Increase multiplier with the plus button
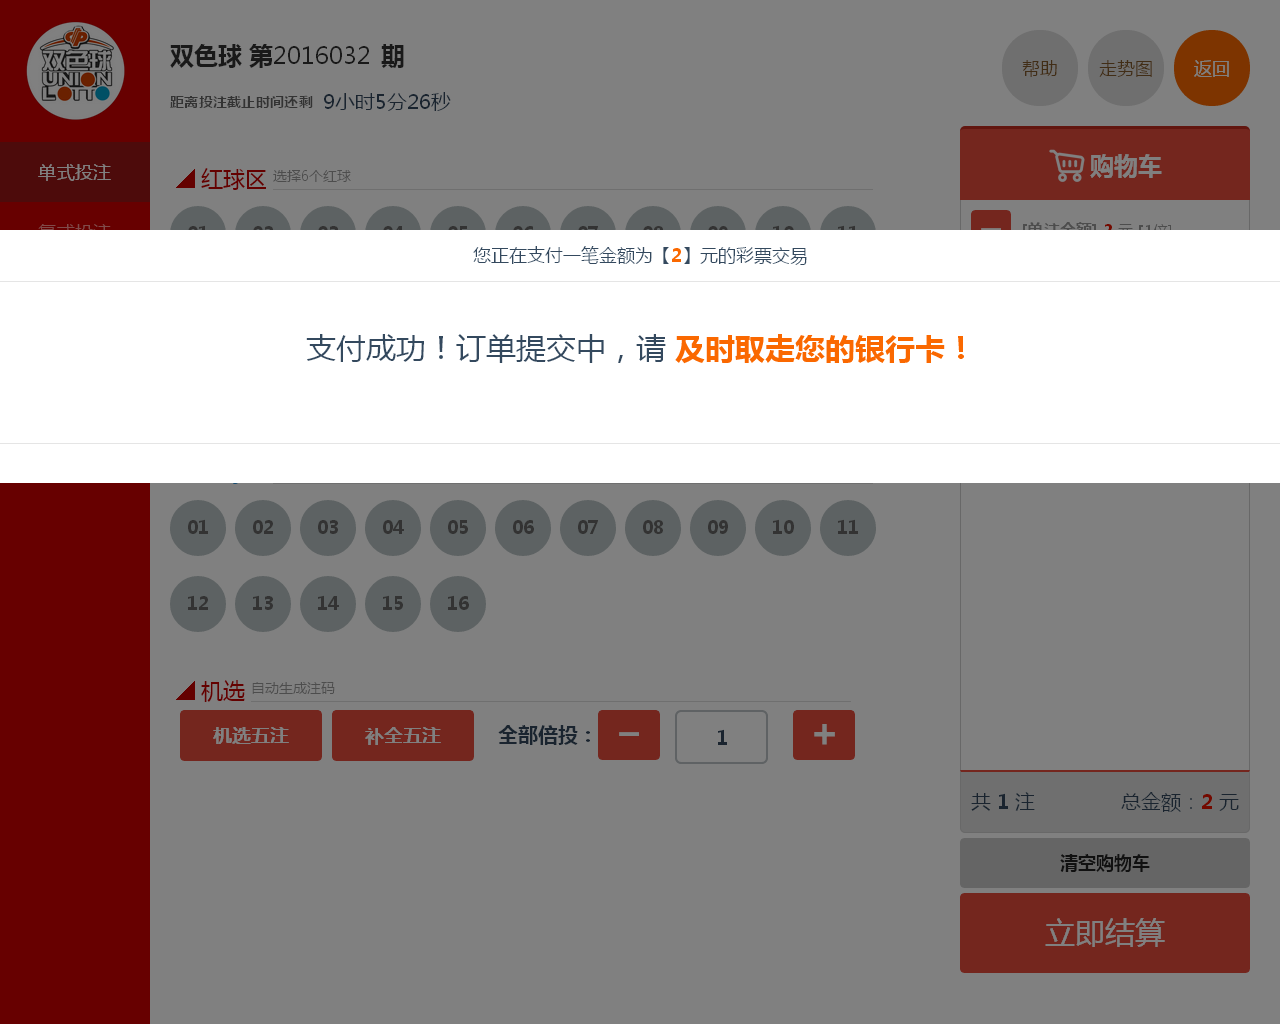 (824, 735)
